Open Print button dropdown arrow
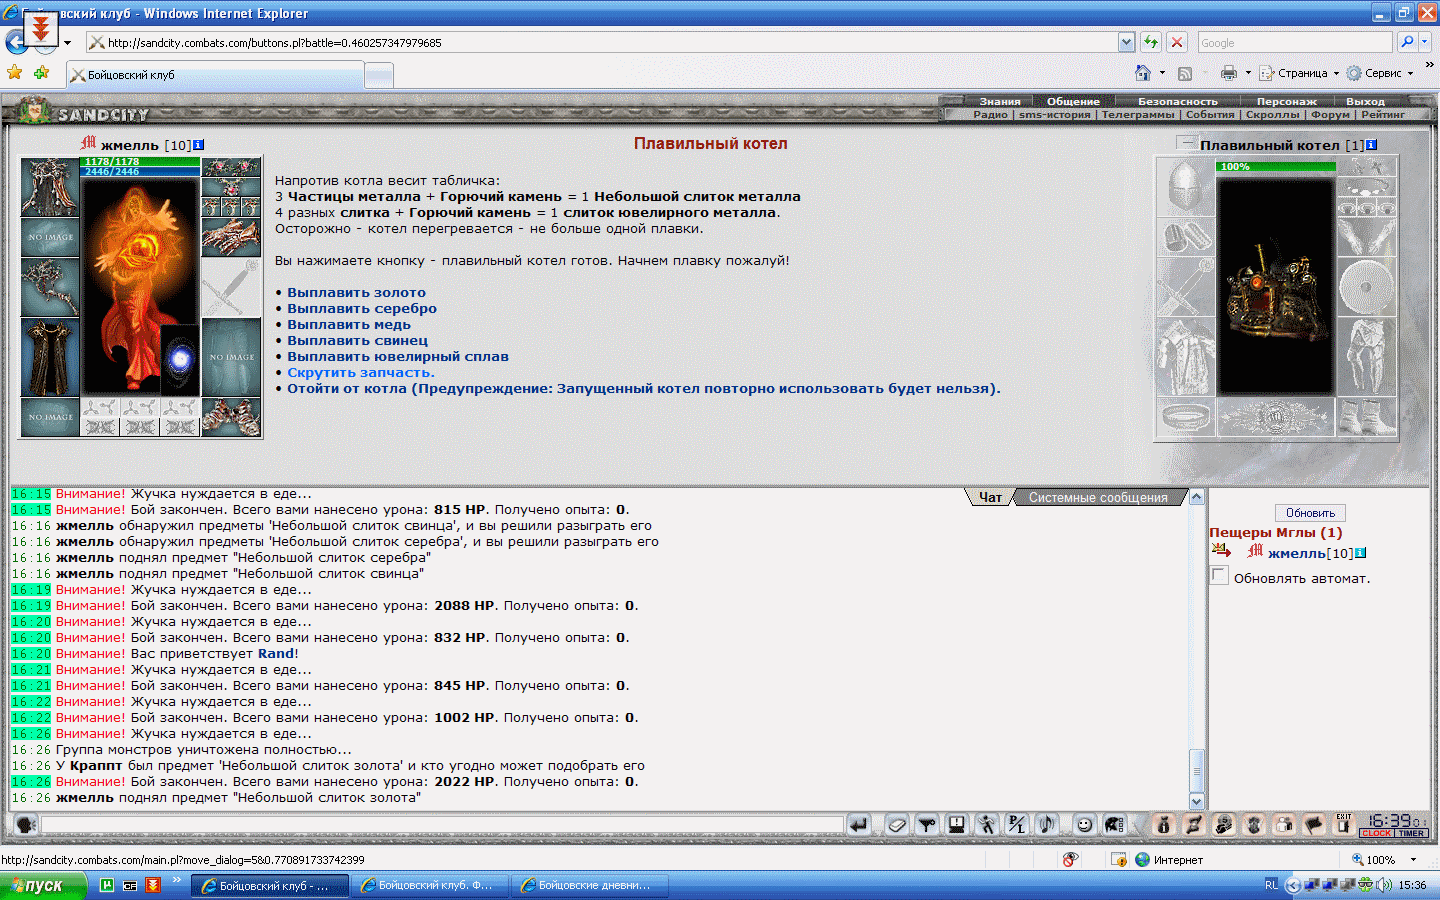This screenshot has width=1440, height=900. click(x=1248, y=73)
